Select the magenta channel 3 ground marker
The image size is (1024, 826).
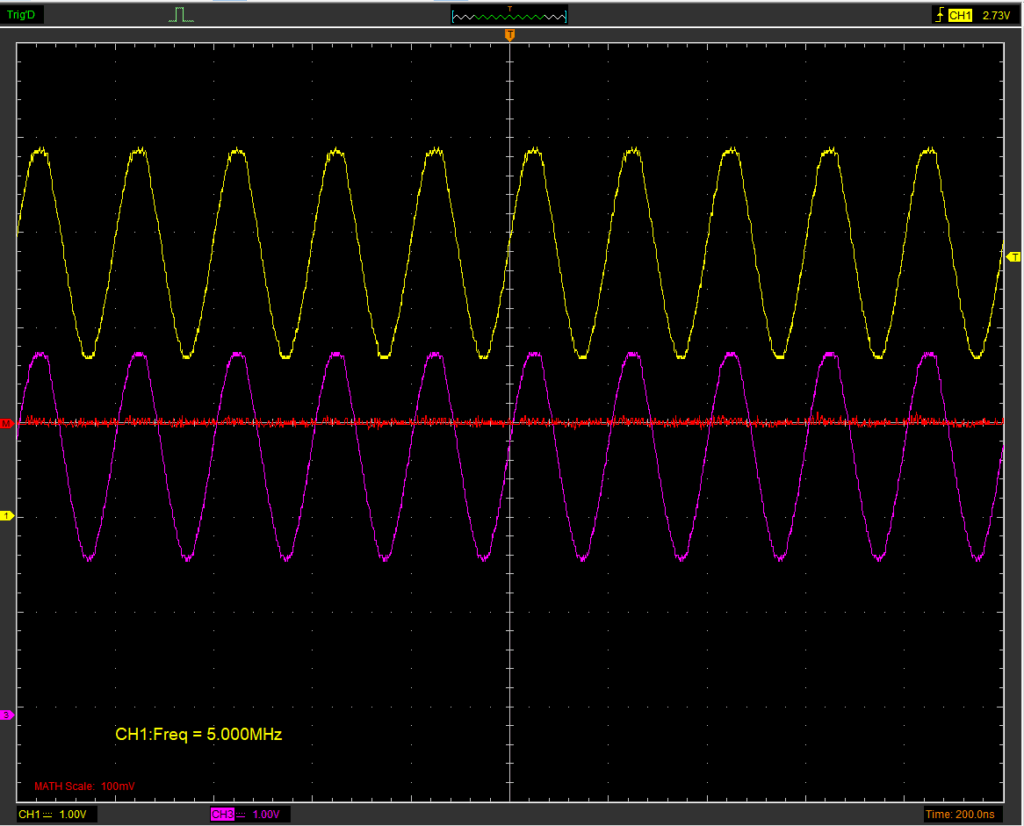(x=7, y=714)
